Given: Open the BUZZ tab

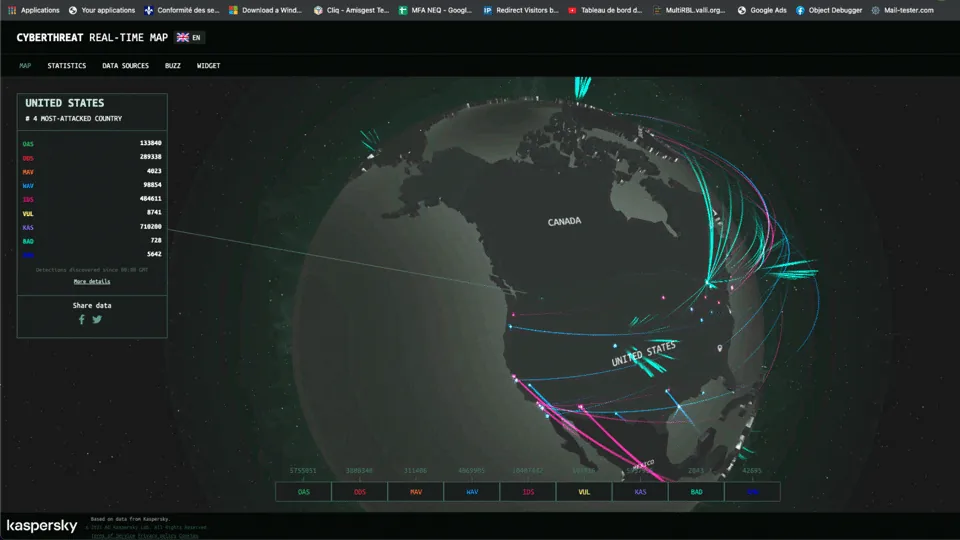Looking at the screenshot, I should 173,66.
